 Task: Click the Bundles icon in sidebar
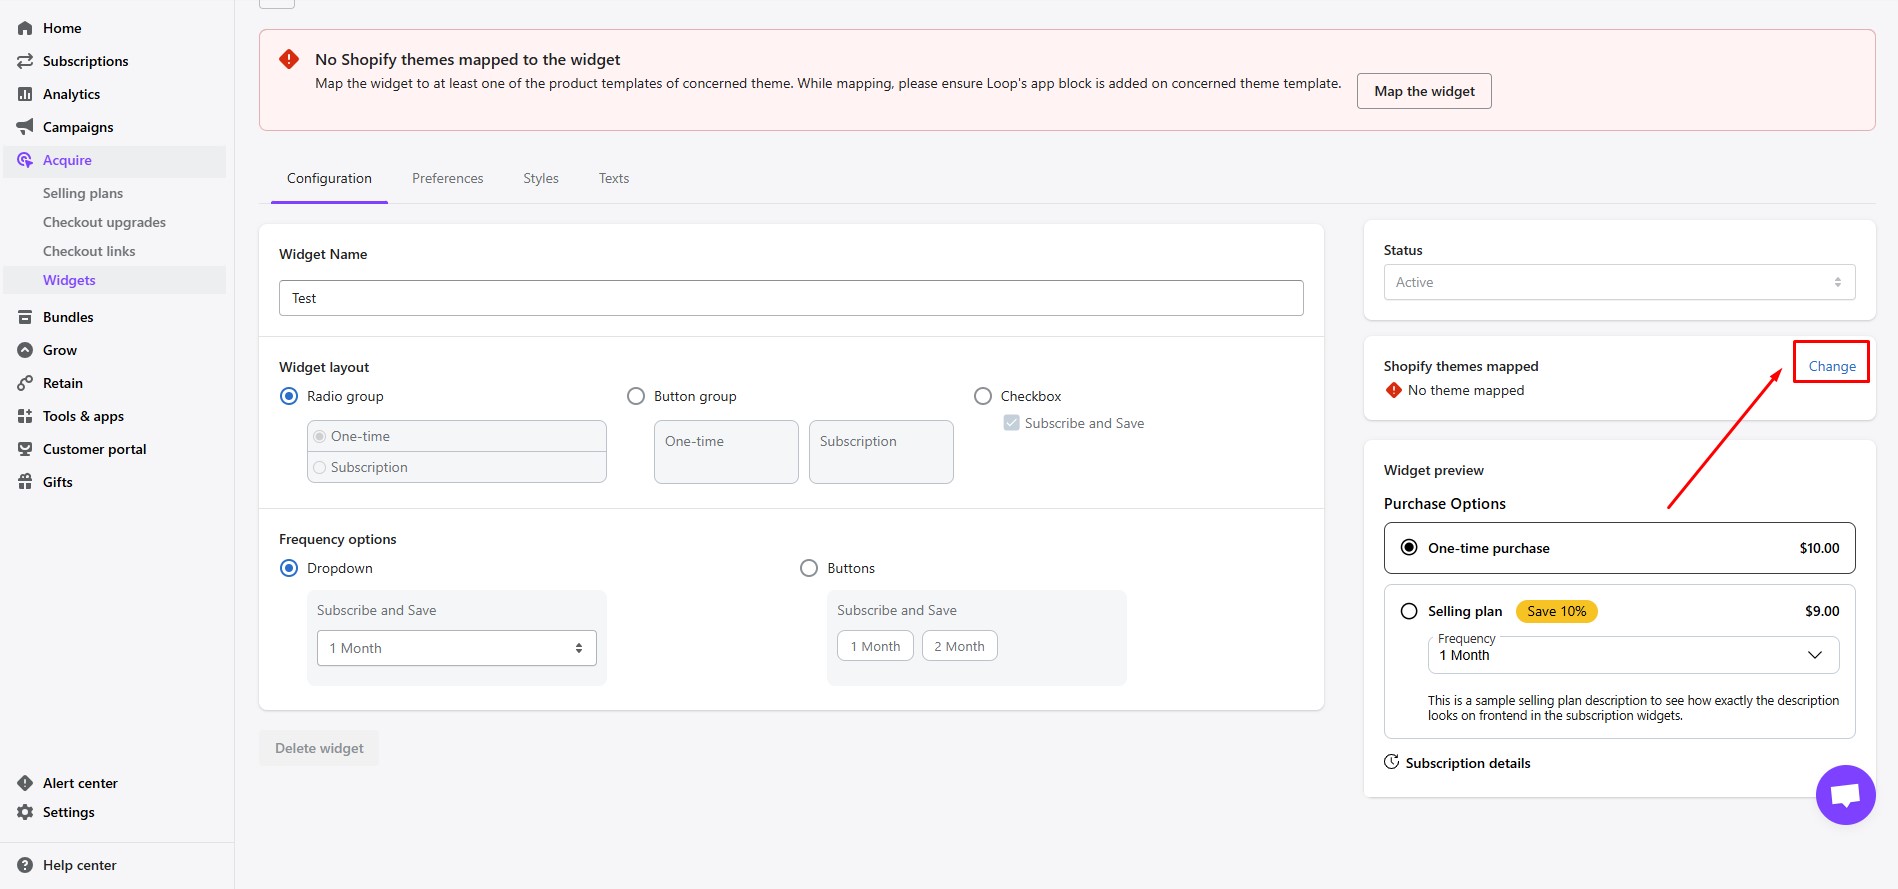[x=25, y=317]
